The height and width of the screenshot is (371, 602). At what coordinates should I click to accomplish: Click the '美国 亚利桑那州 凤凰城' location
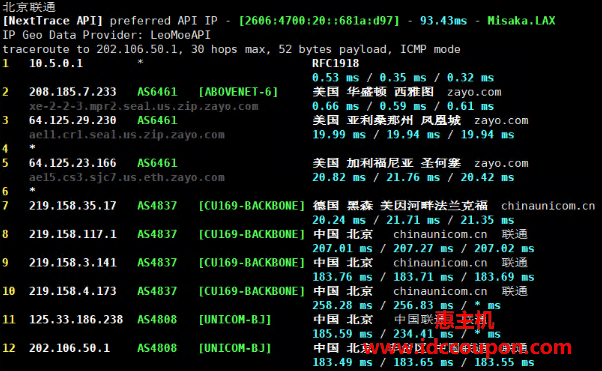tap(387, 120)
